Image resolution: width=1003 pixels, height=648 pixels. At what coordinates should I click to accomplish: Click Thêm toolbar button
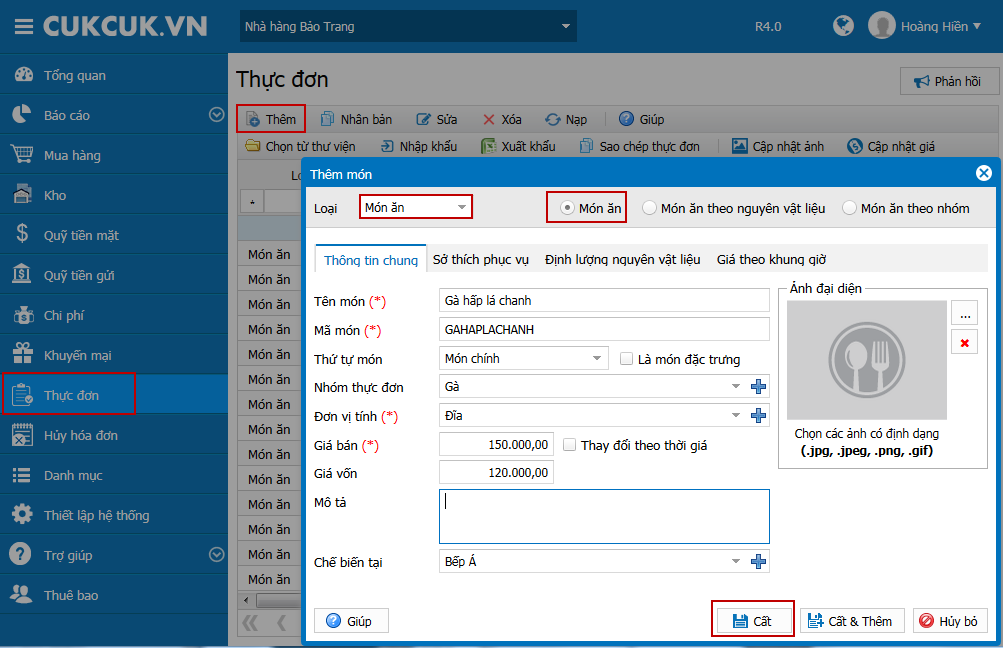click(271, 119)
